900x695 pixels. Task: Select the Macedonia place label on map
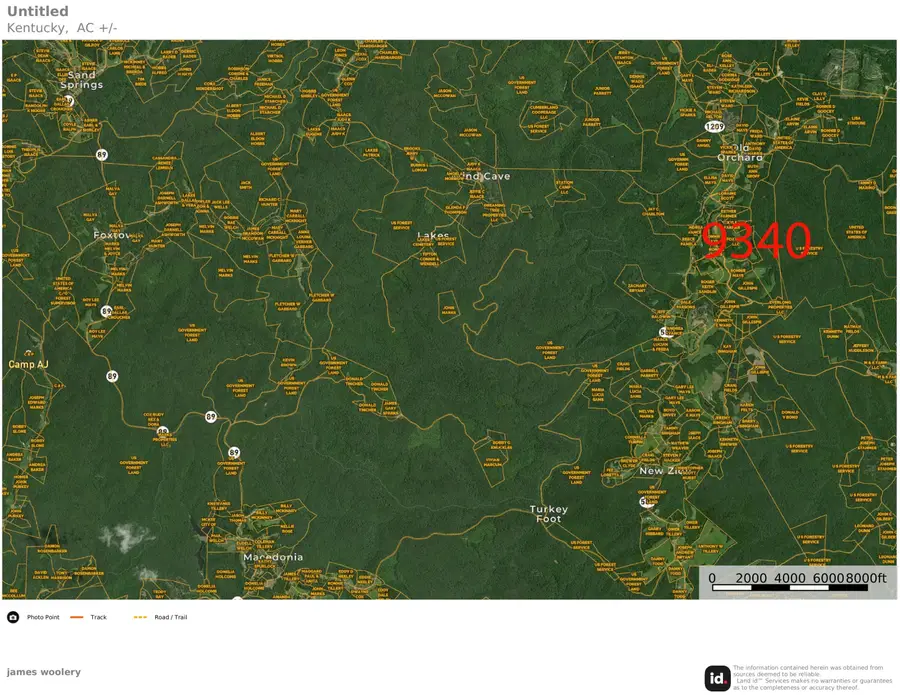tap(271, 557)
